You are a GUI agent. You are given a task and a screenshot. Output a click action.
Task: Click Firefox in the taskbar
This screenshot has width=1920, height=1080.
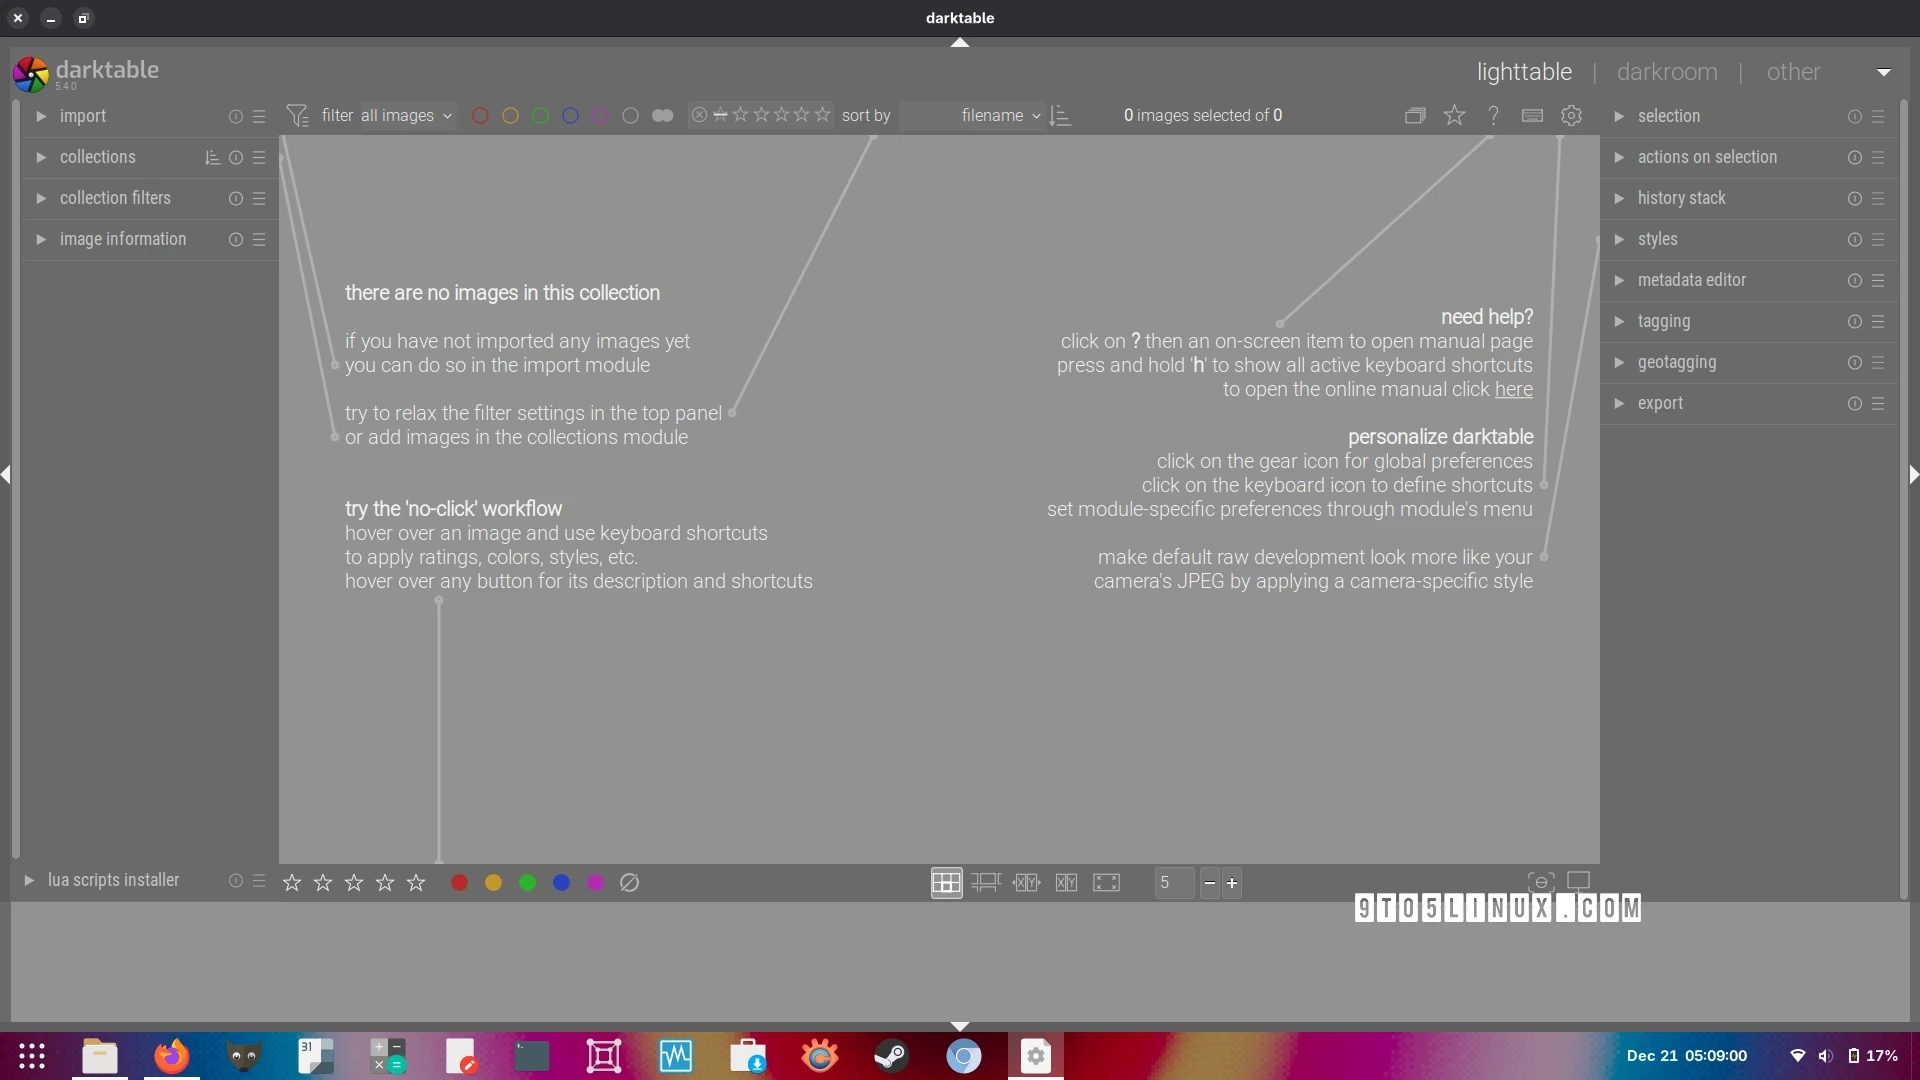pos(171,1056)
